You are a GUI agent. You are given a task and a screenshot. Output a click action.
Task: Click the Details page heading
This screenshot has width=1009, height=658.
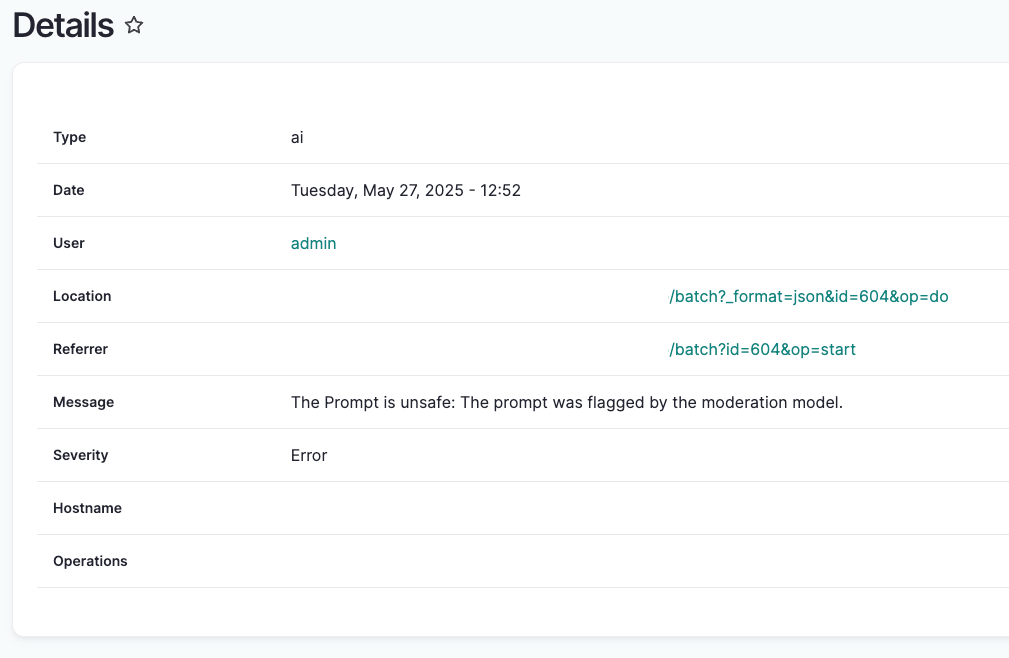(61, 26)
